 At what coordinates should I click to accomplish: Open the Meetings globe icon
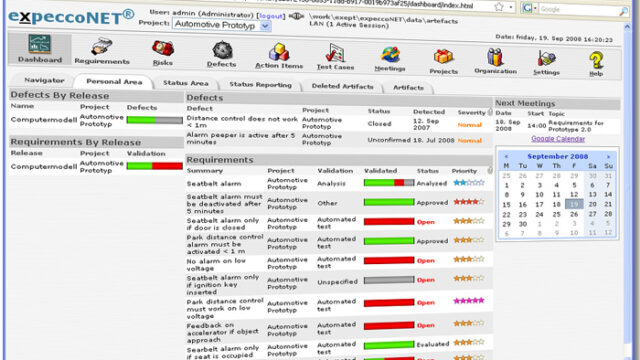(x=390, y=55)
